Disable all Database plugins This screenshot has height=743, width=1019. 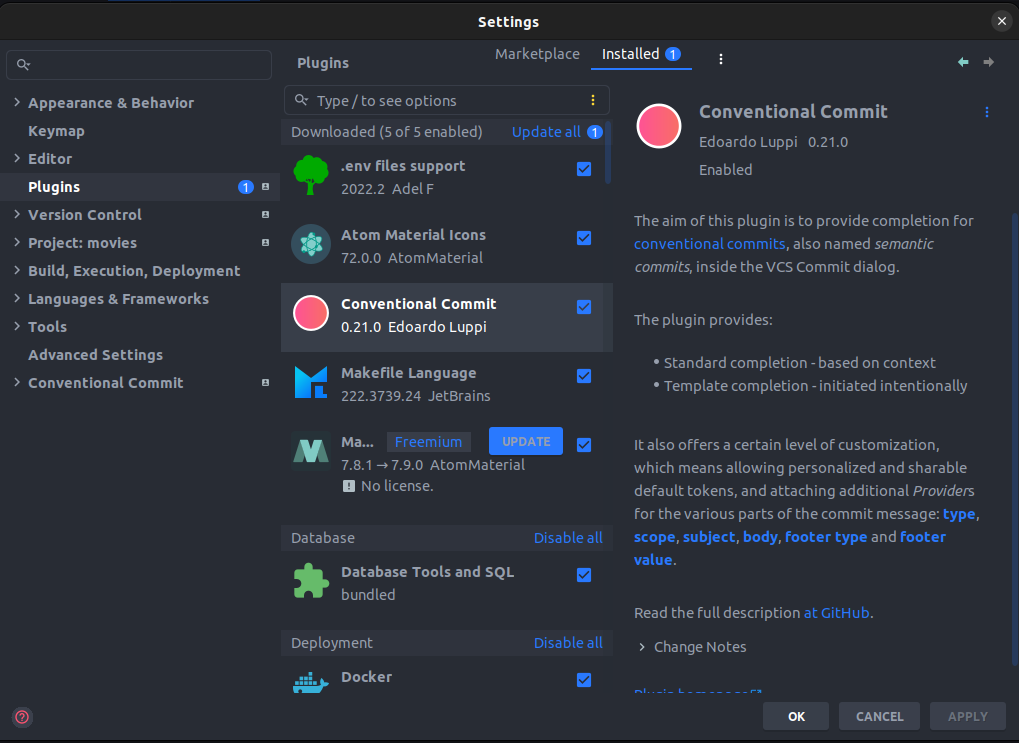(x=568, y=538)
